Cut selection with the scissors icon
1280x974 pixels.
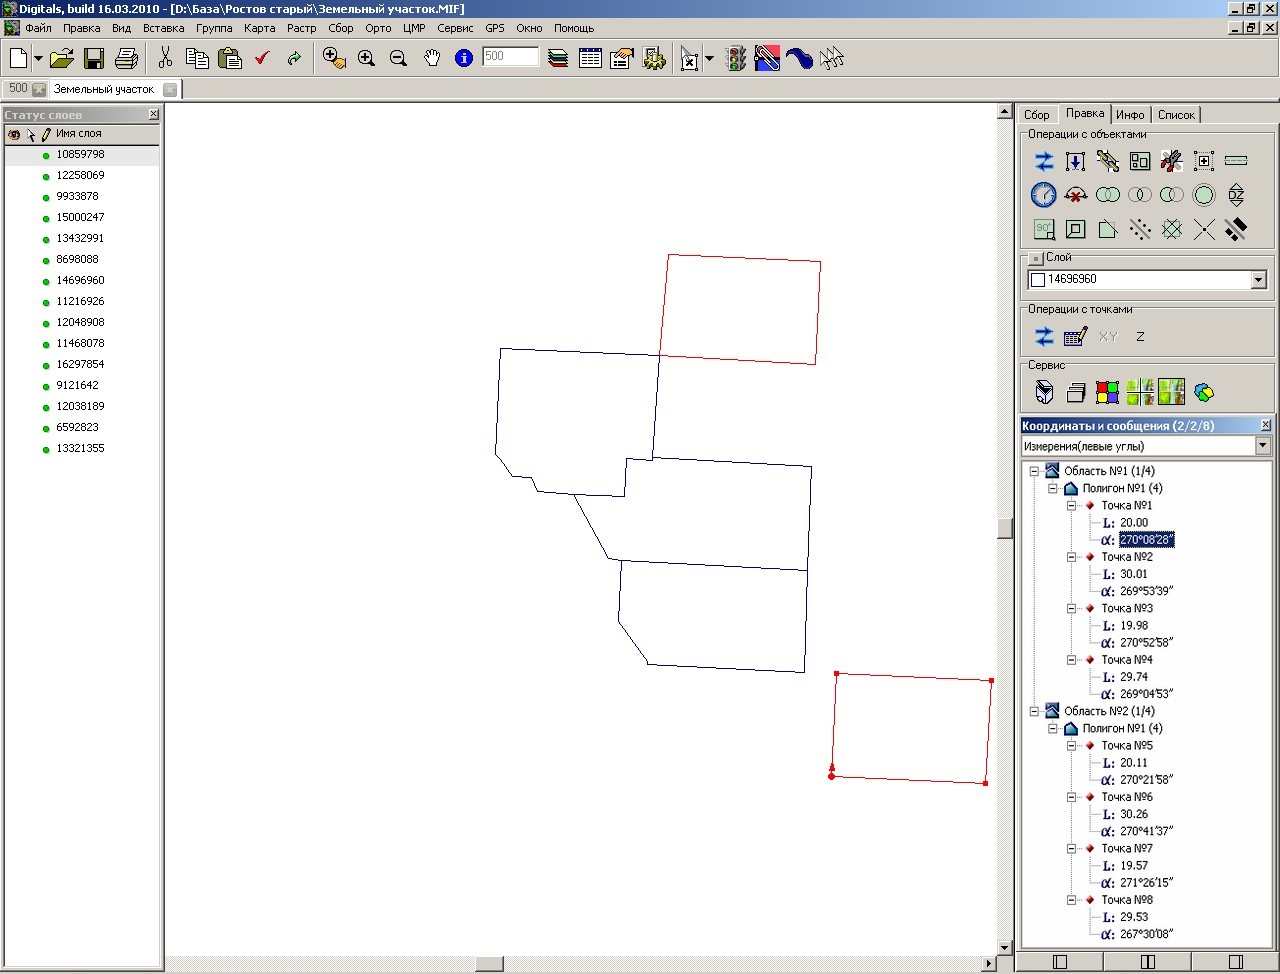pyautogui.click(x=166, y=59)
